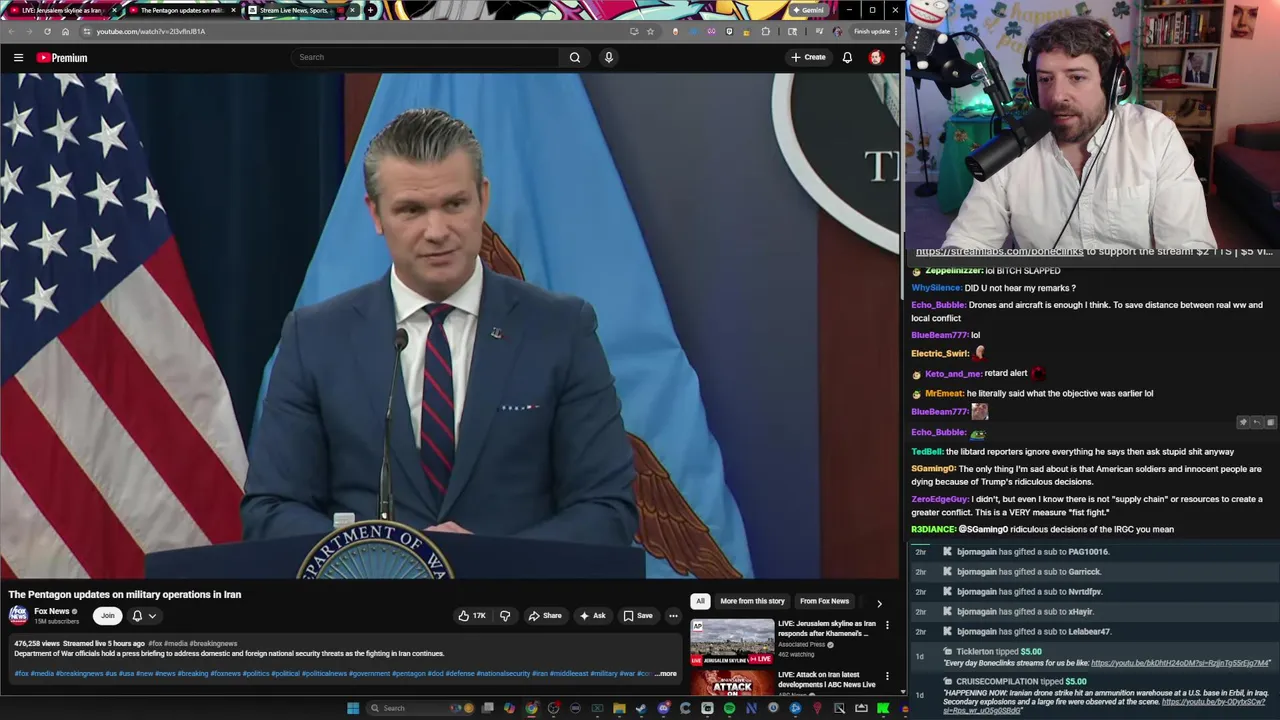The width and height of the screenshot is (1280, 720).
Task: Share the Pentagon video
Action: (545, 615)
